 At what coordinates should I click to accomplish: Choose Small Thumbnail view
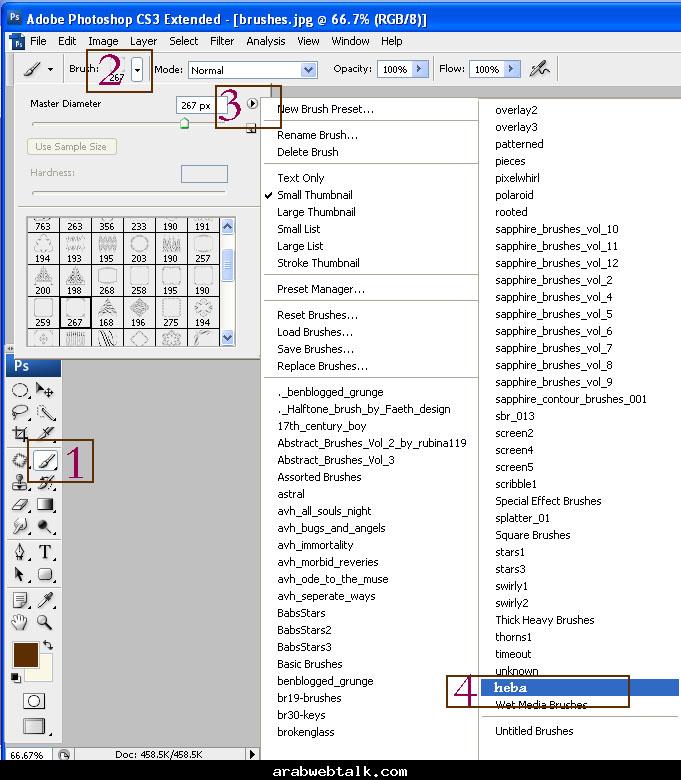coord(314,195)
